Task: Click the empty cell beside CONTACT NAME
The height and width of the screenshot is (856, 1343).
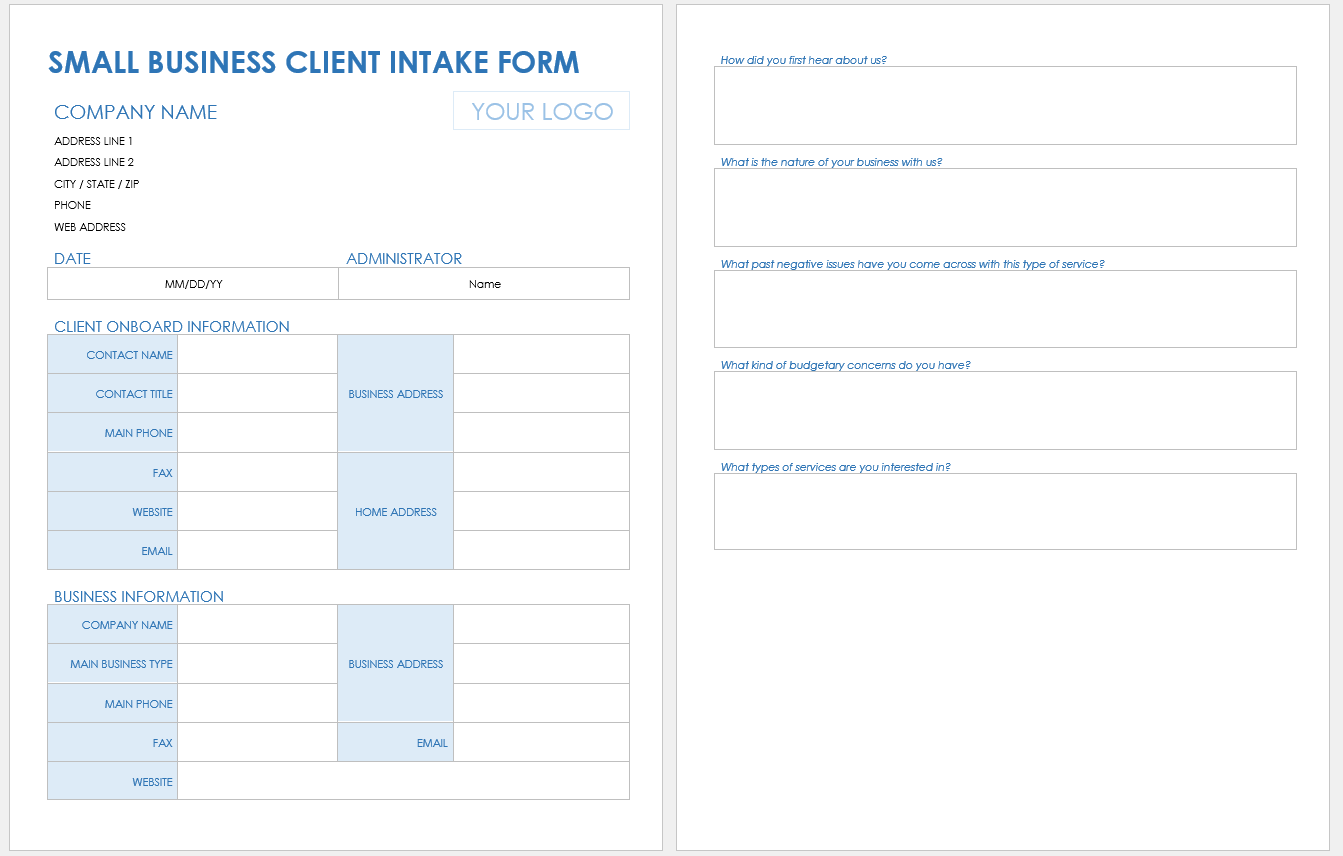Action: point(257,355)
